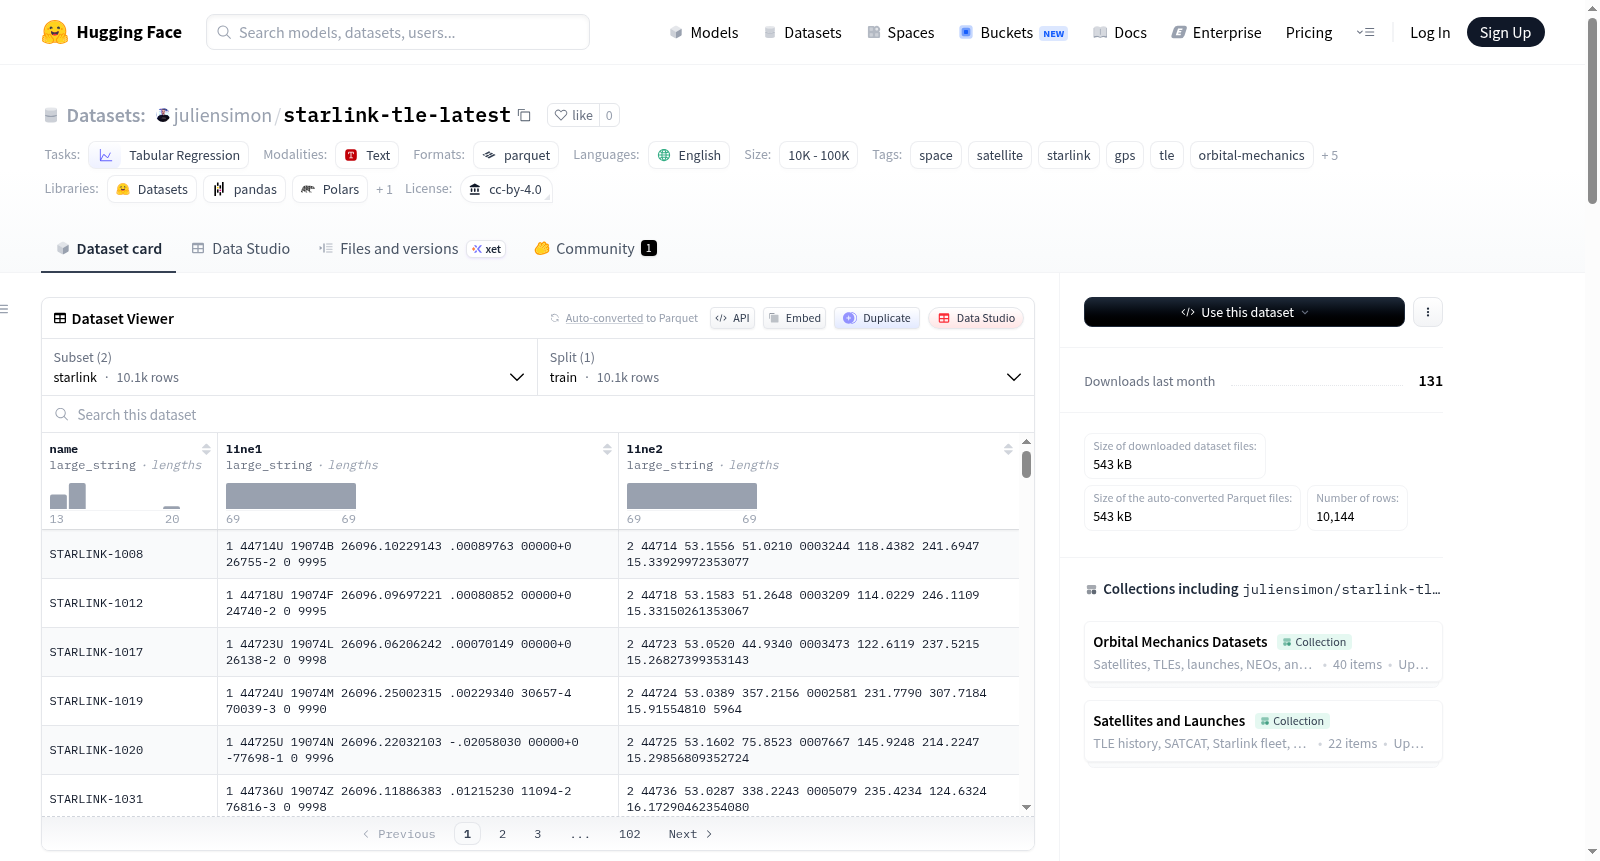Click the expand navigation menu icon beside Pricing

[1365, 32]
